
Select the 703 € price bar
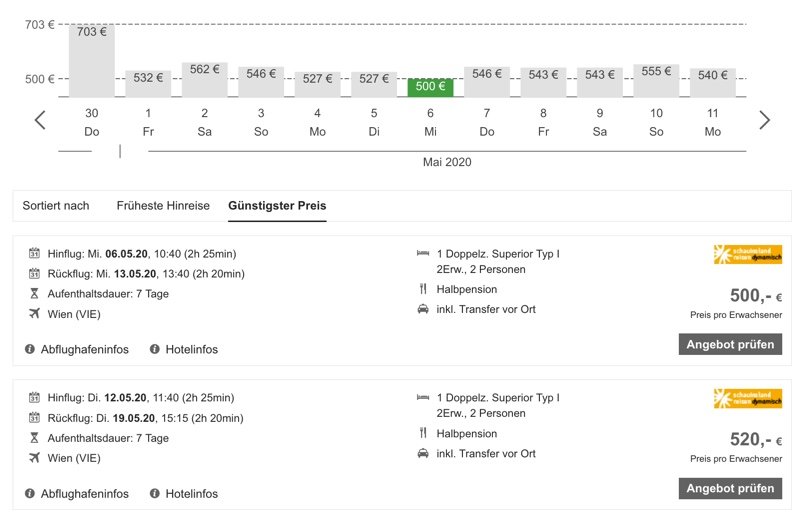pyautogui.click(x=92, y=60)
